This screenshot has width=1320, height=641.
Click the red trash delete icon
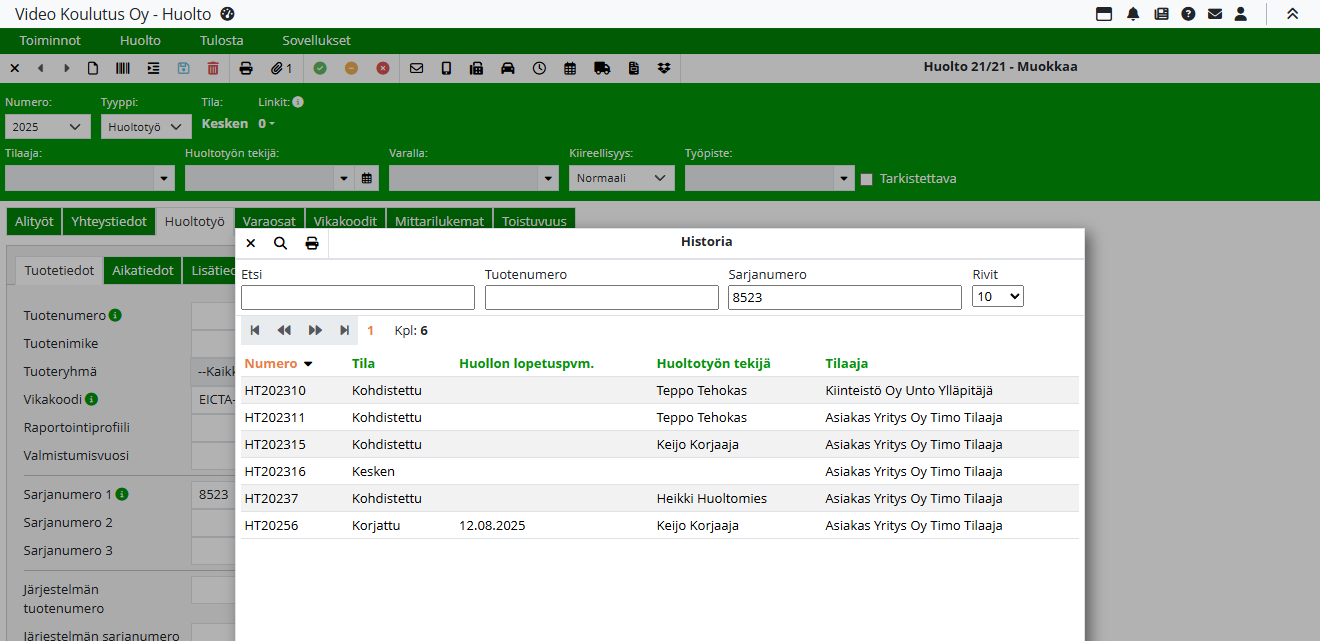pos(213,68)
